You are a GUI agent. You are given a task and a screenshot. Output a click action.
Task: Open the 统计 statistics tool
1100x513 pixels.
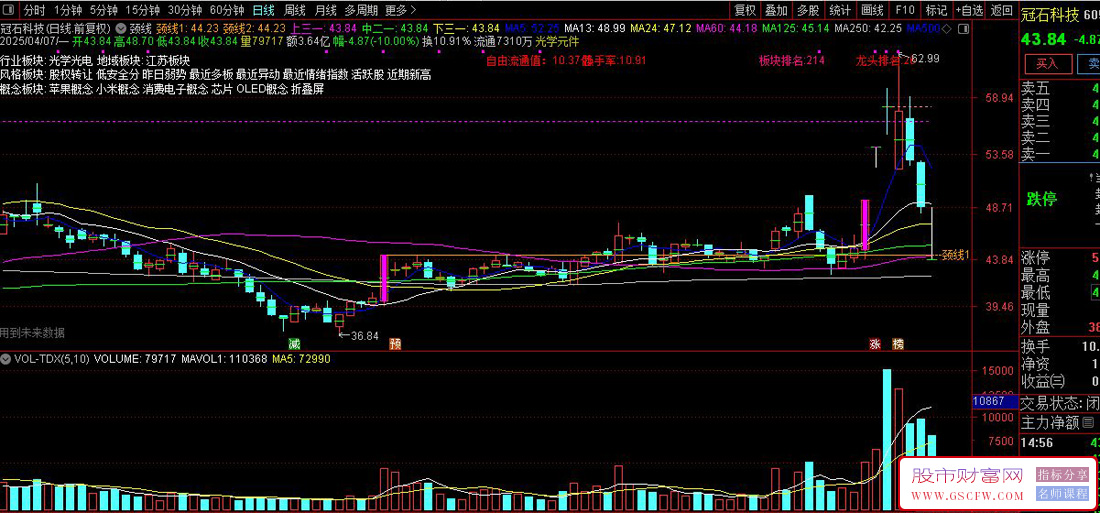[839, 11]
